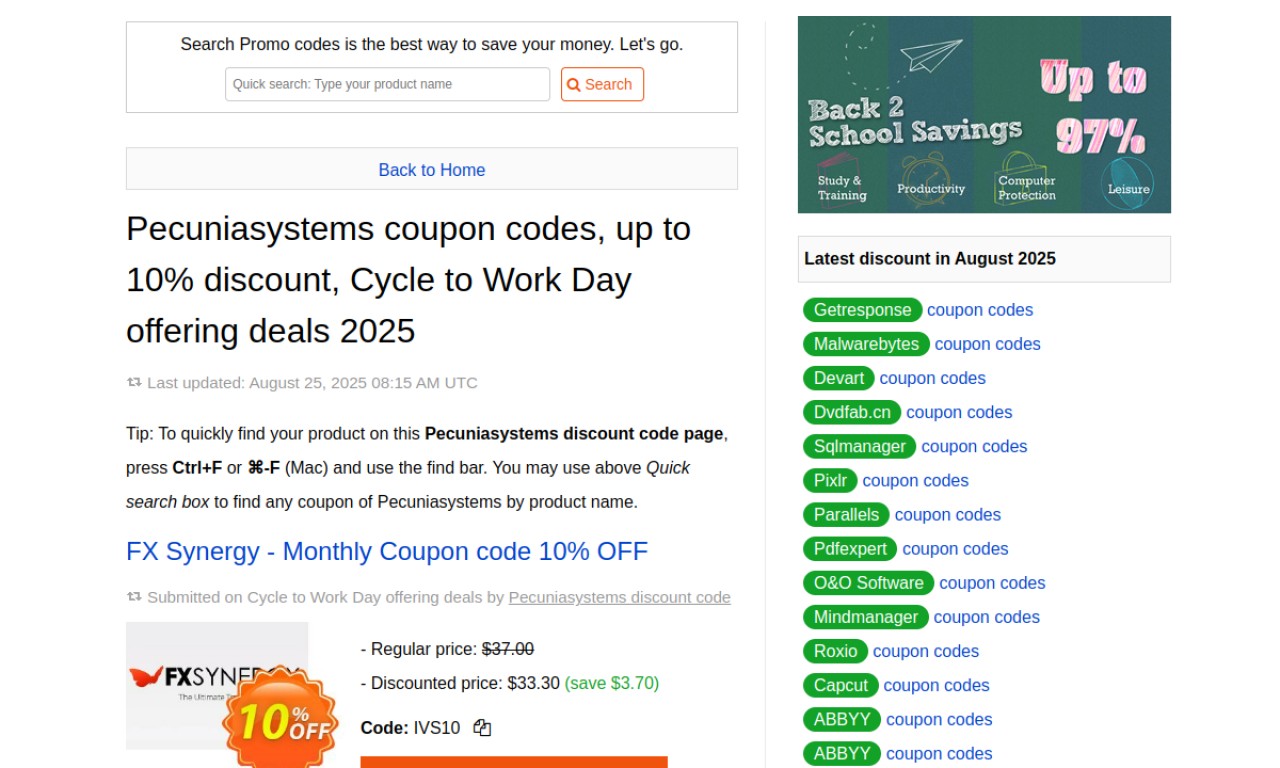This screenshot has height=768, width=1280.
Task: Open Capcut coupon codes tag
Action: 841,684
